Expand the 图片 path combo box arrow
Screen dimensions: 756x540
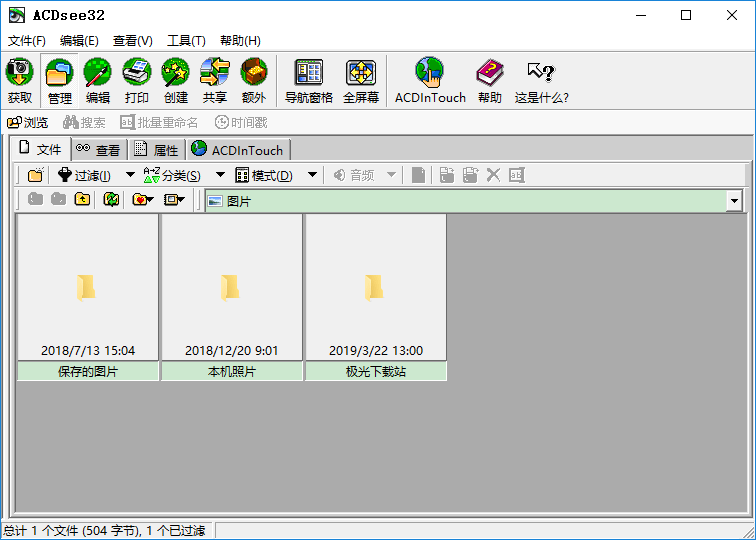tap(734, 201)
